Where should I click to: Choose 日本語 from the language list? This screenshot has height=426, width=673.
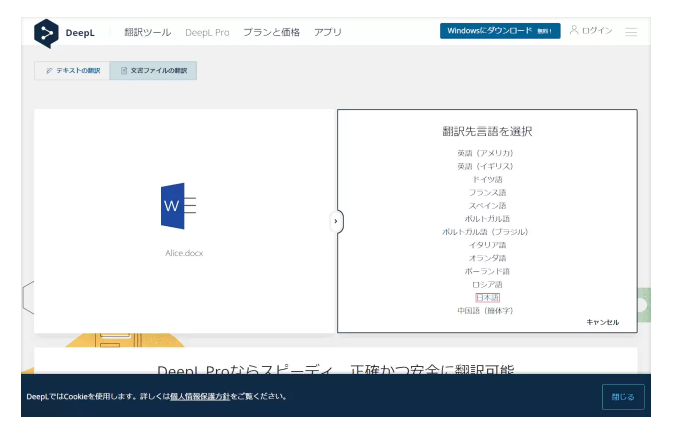[x=487, y=297]
